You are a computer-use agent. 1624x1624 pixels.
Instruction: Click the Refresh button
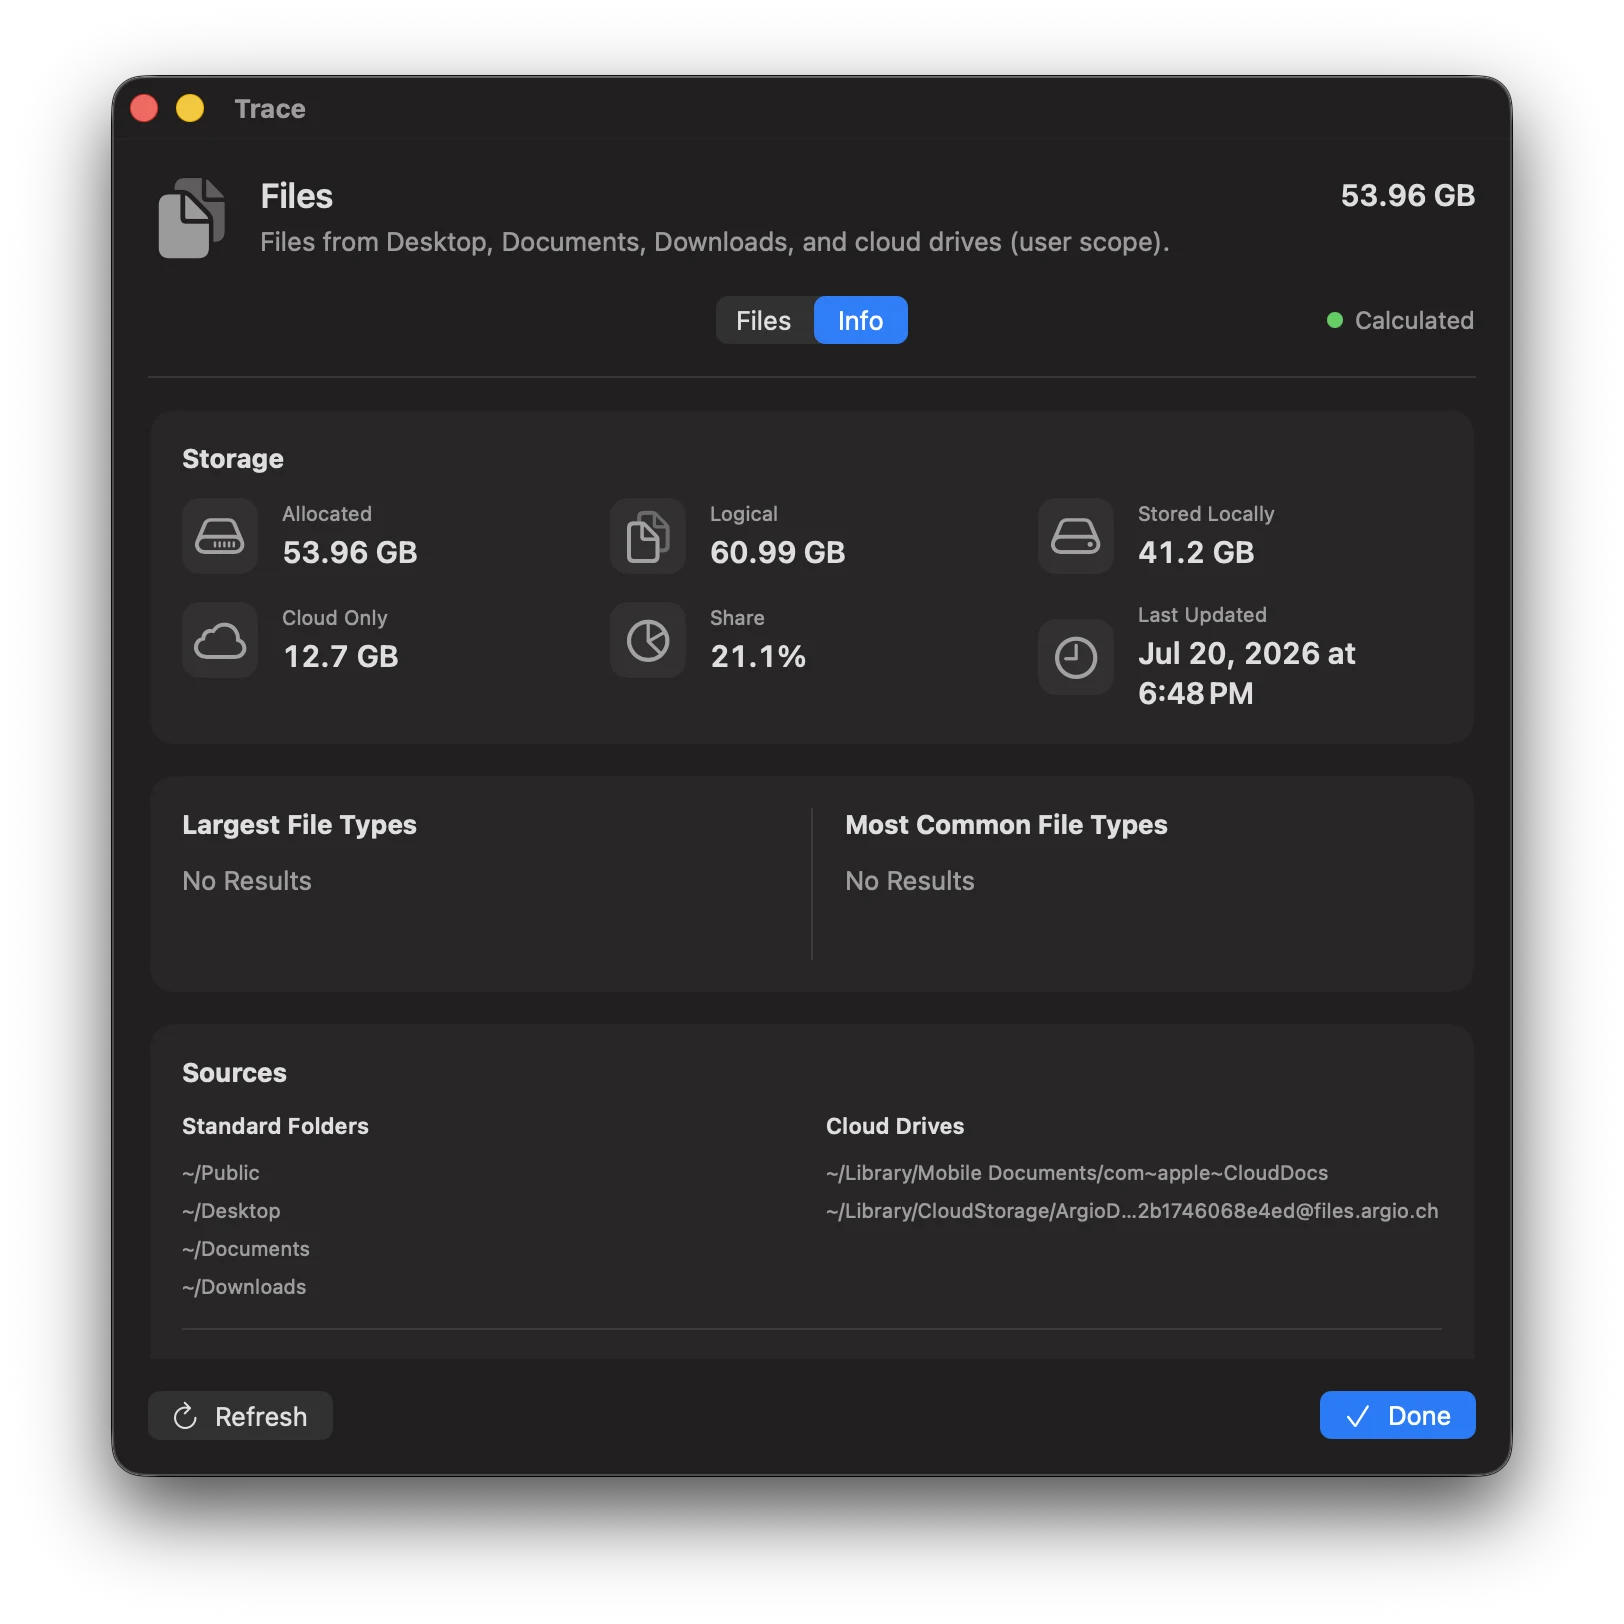(240, 1416)
